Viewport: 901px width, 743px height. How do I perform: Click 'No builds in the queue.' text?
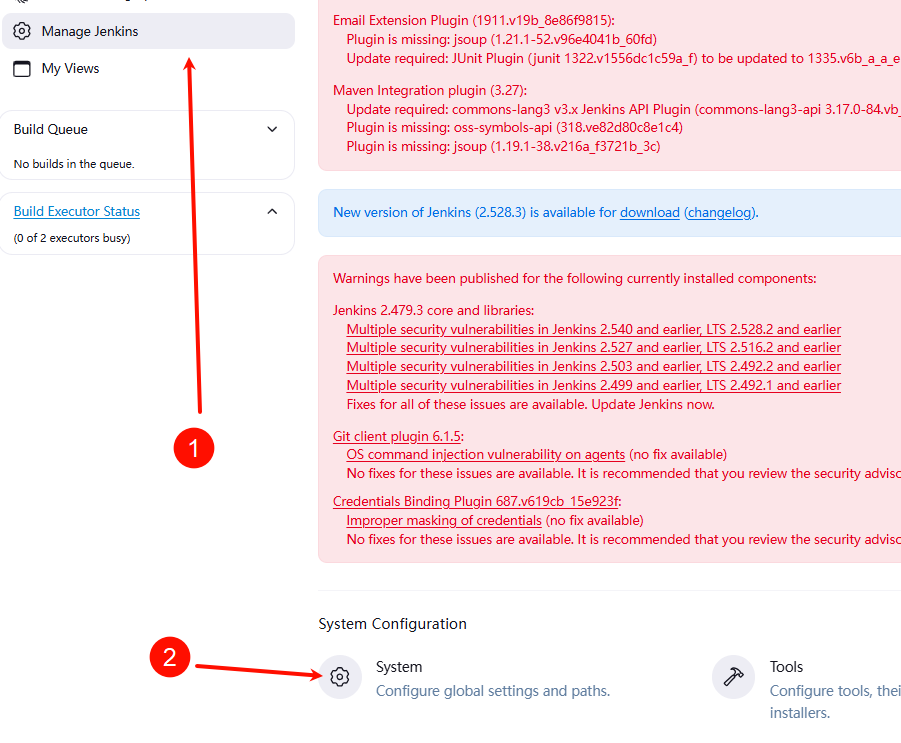[74, 164]
